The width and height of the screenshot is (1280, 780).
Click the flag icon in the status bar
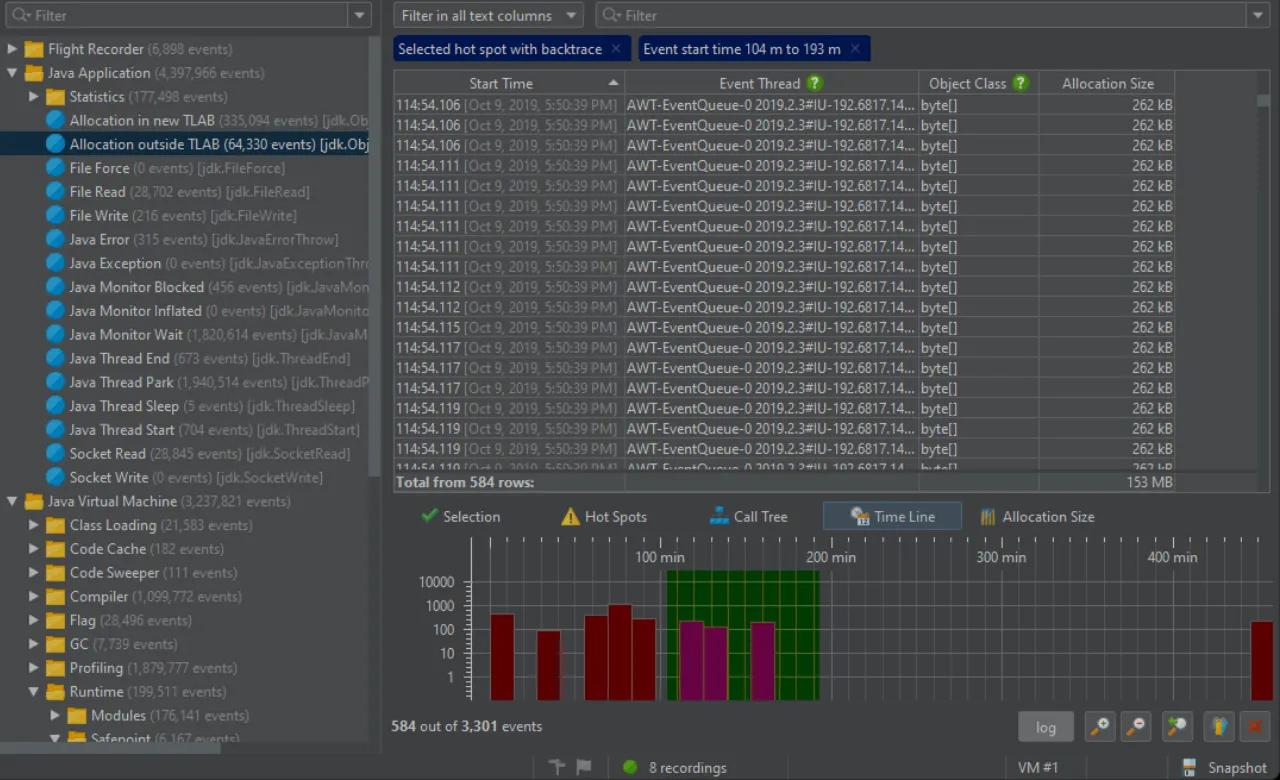[585, 767]
